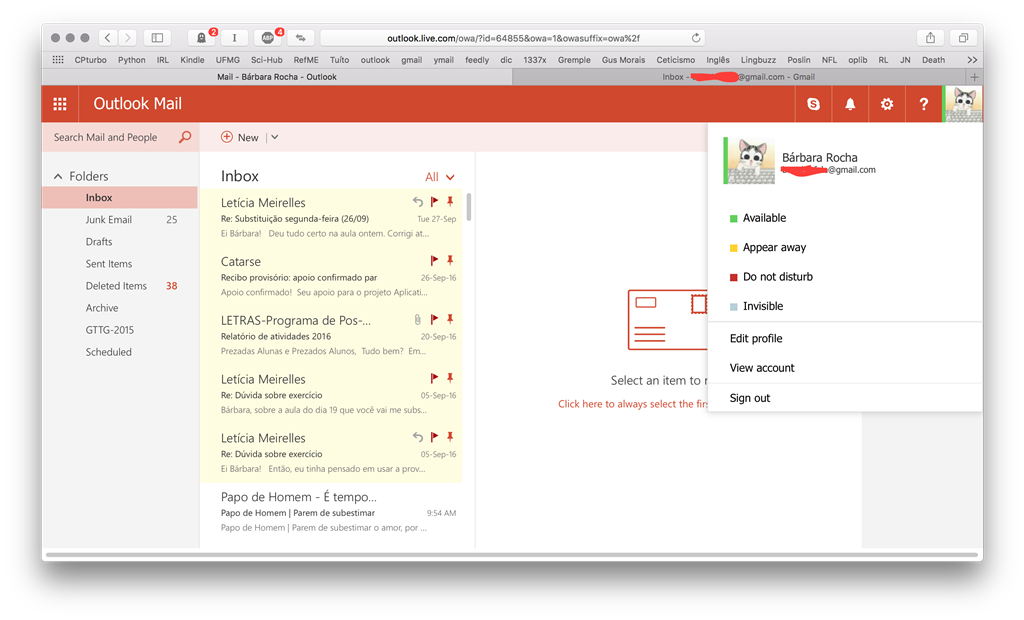Show more bookmarks with the overflow chevron
The image size is (1024, 620).
coord(972,59)
